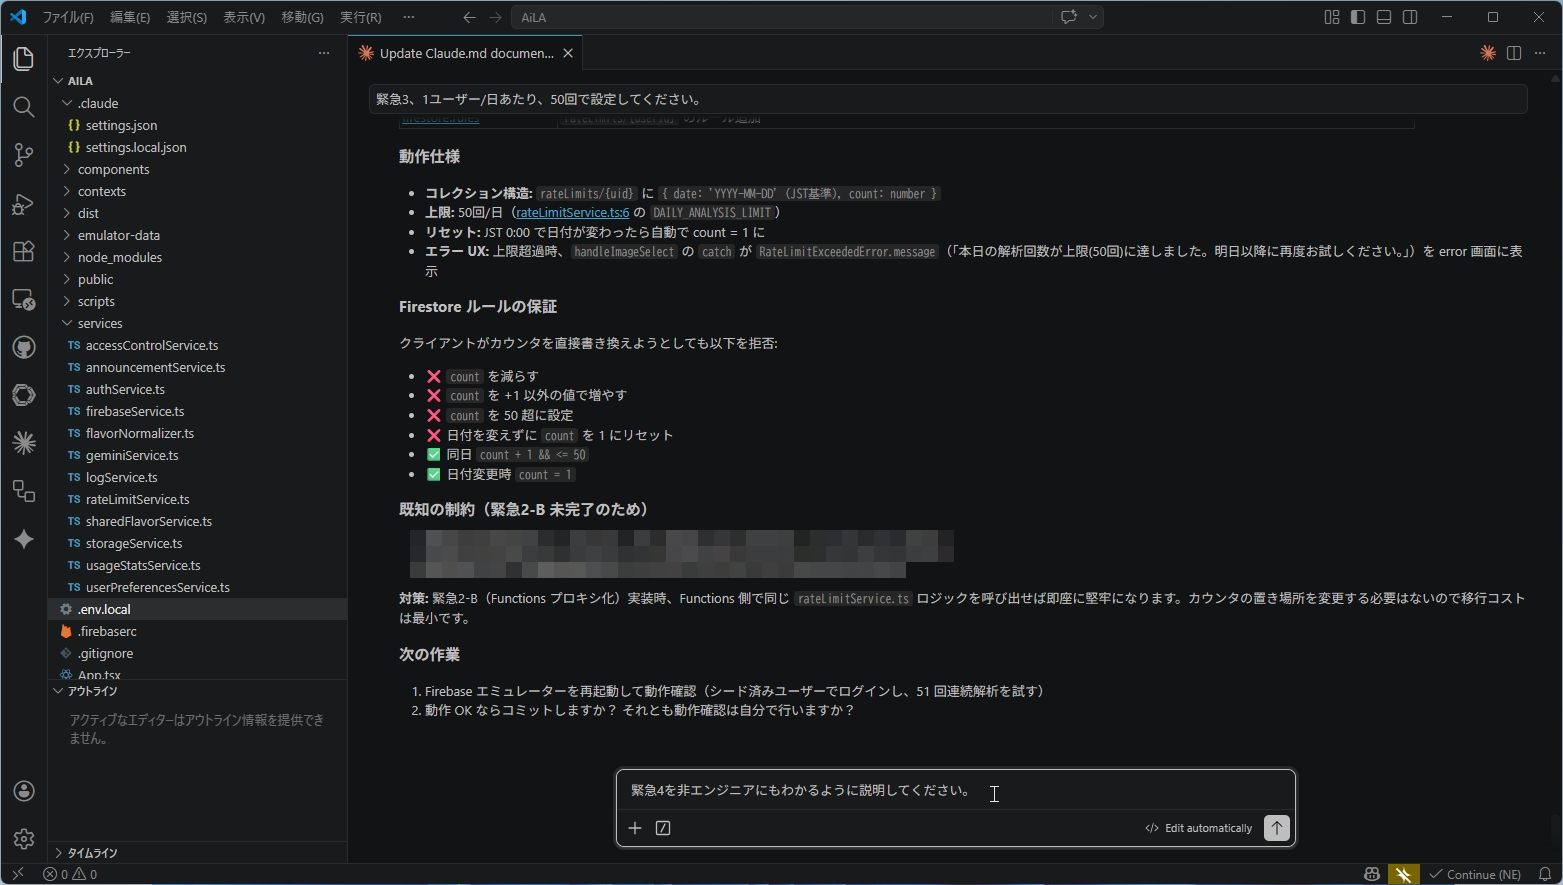
Task: Click the Copilot status bar icon
Action: click(1372, 874)
